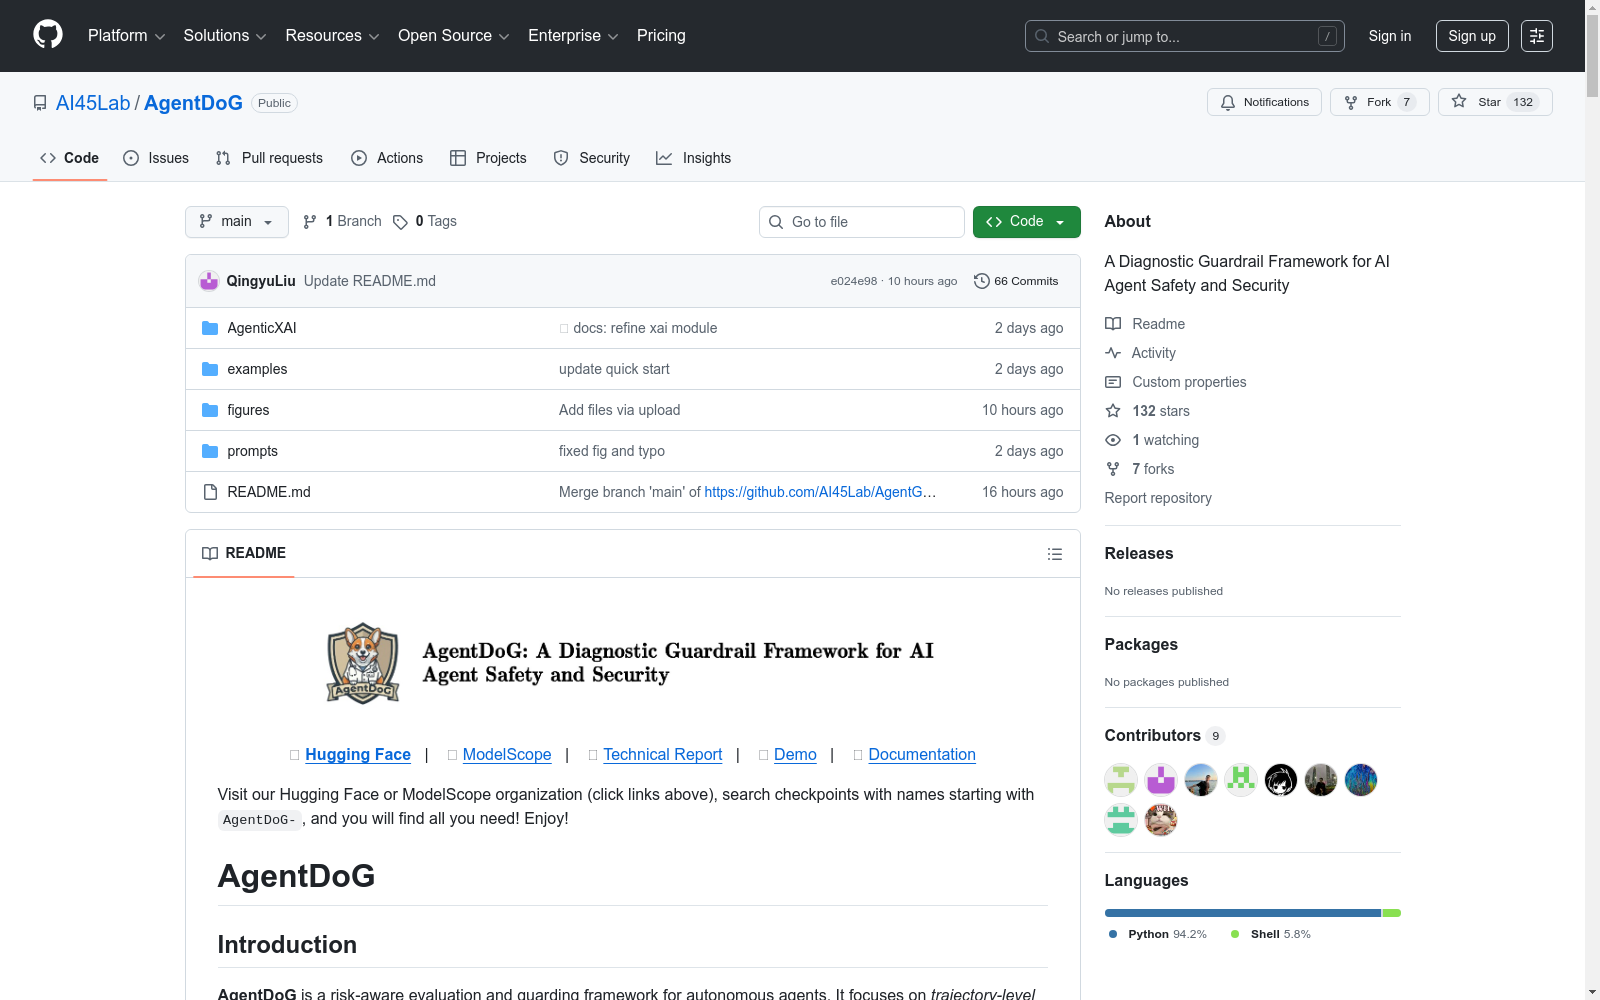The image size is (1600, 1000).
Task: Click the Python segment of language bar
Action: pyautogui.click(x=1243, y=913)
